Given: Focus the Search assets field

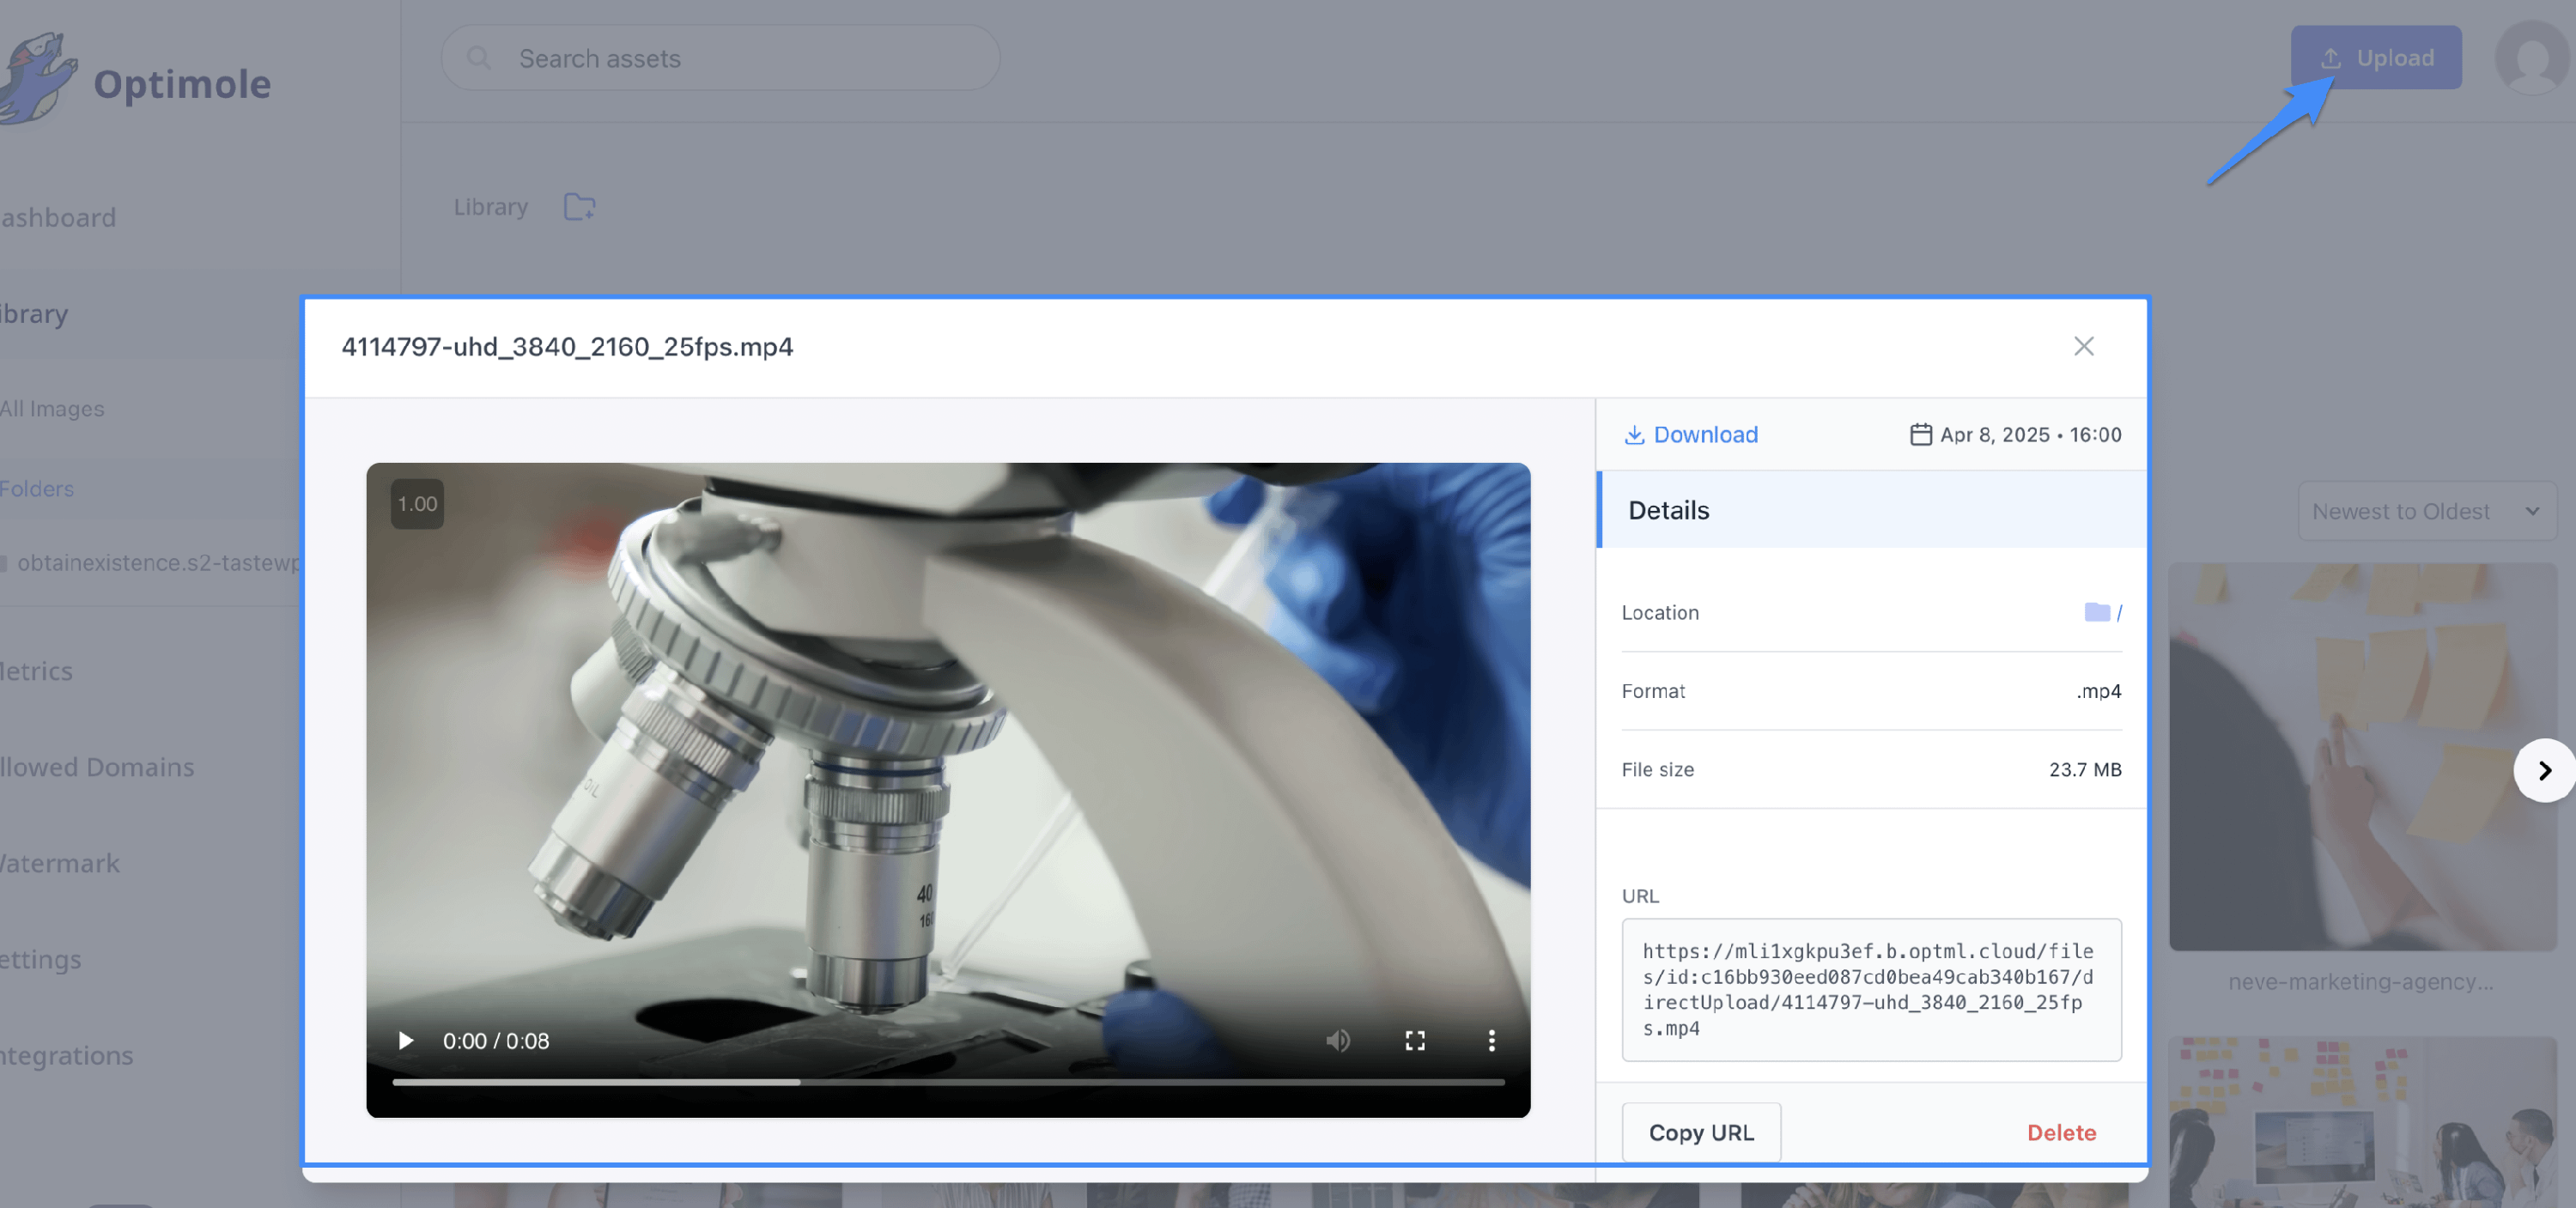Looking at the screenshot, I should click(720, 58).
